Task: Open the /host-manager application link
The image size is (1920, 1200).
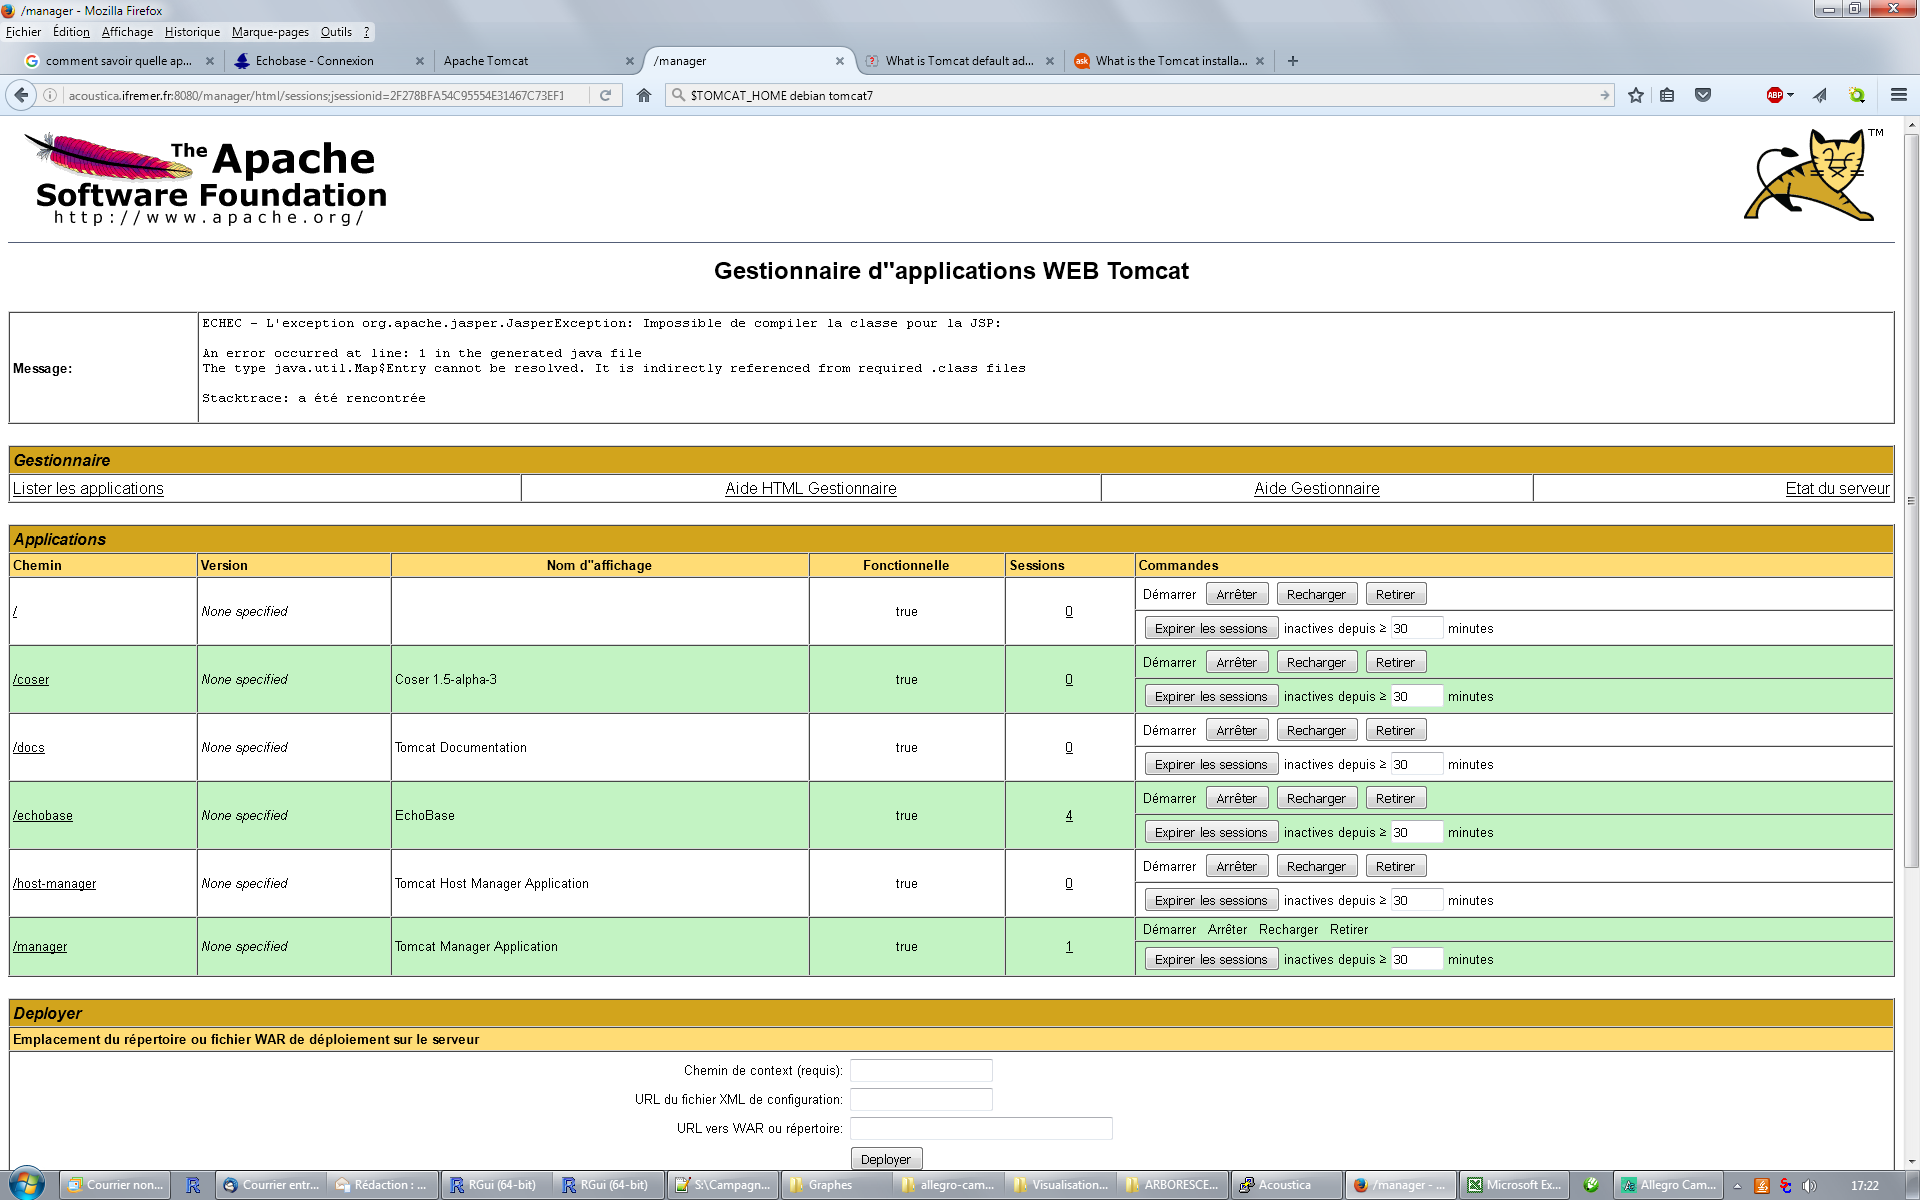Action: click(x=54, y=883)
